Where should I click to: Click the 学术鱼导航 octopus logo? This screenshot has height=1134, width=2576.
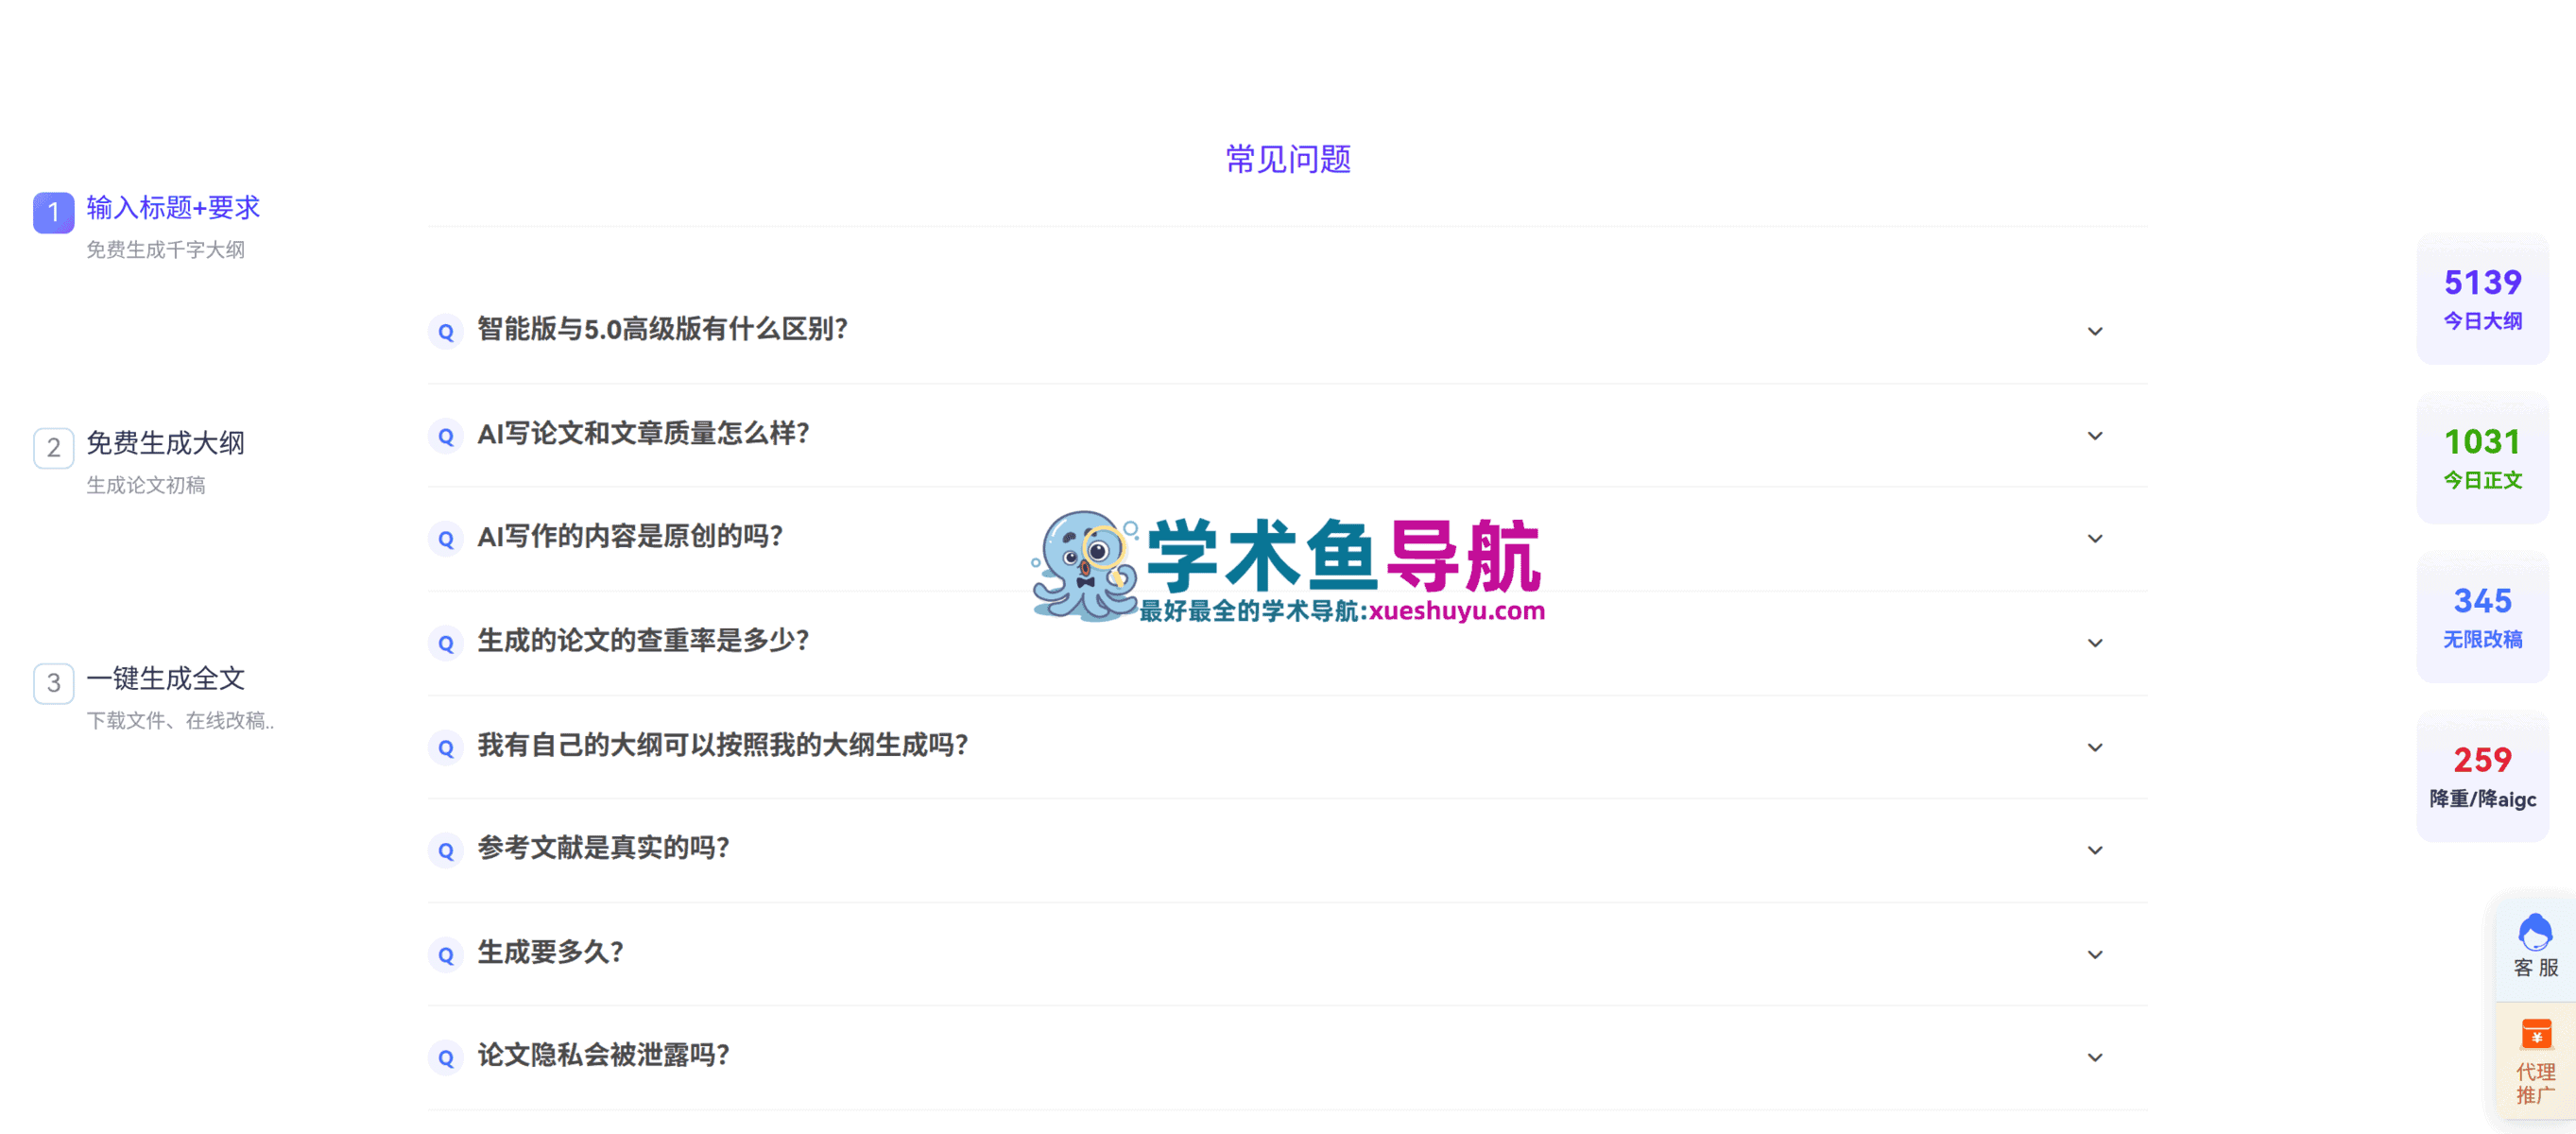coord(1084,566)
